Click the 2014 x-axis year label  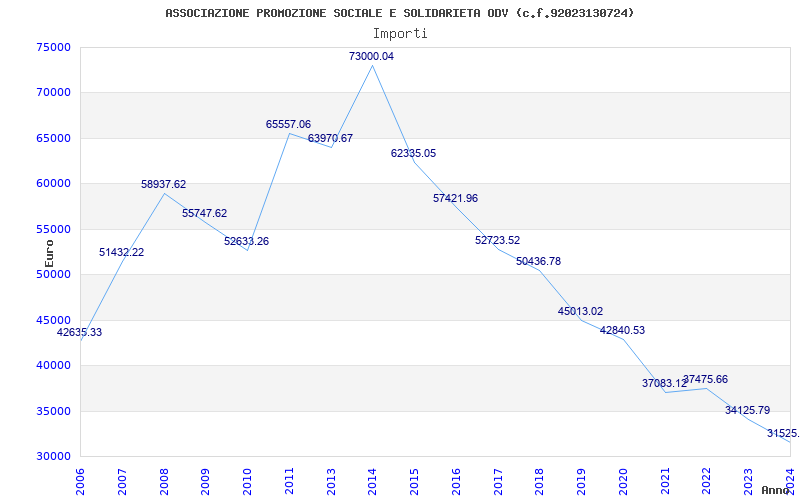(x=372, y=482)
